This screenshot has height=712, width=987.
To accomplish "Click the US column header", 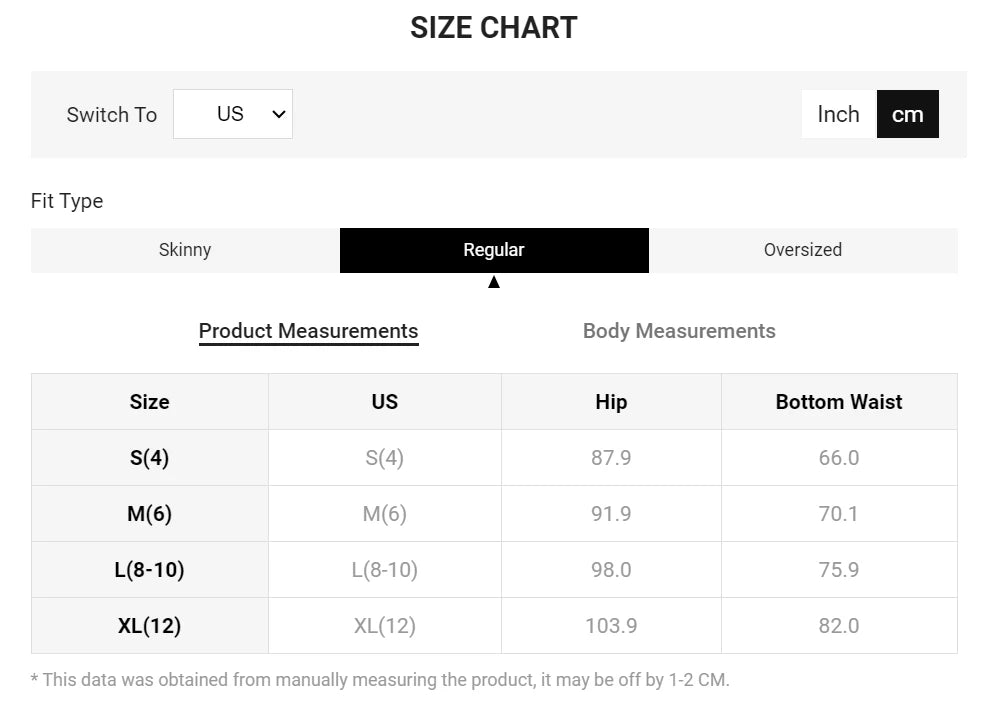I will [385, 402].
